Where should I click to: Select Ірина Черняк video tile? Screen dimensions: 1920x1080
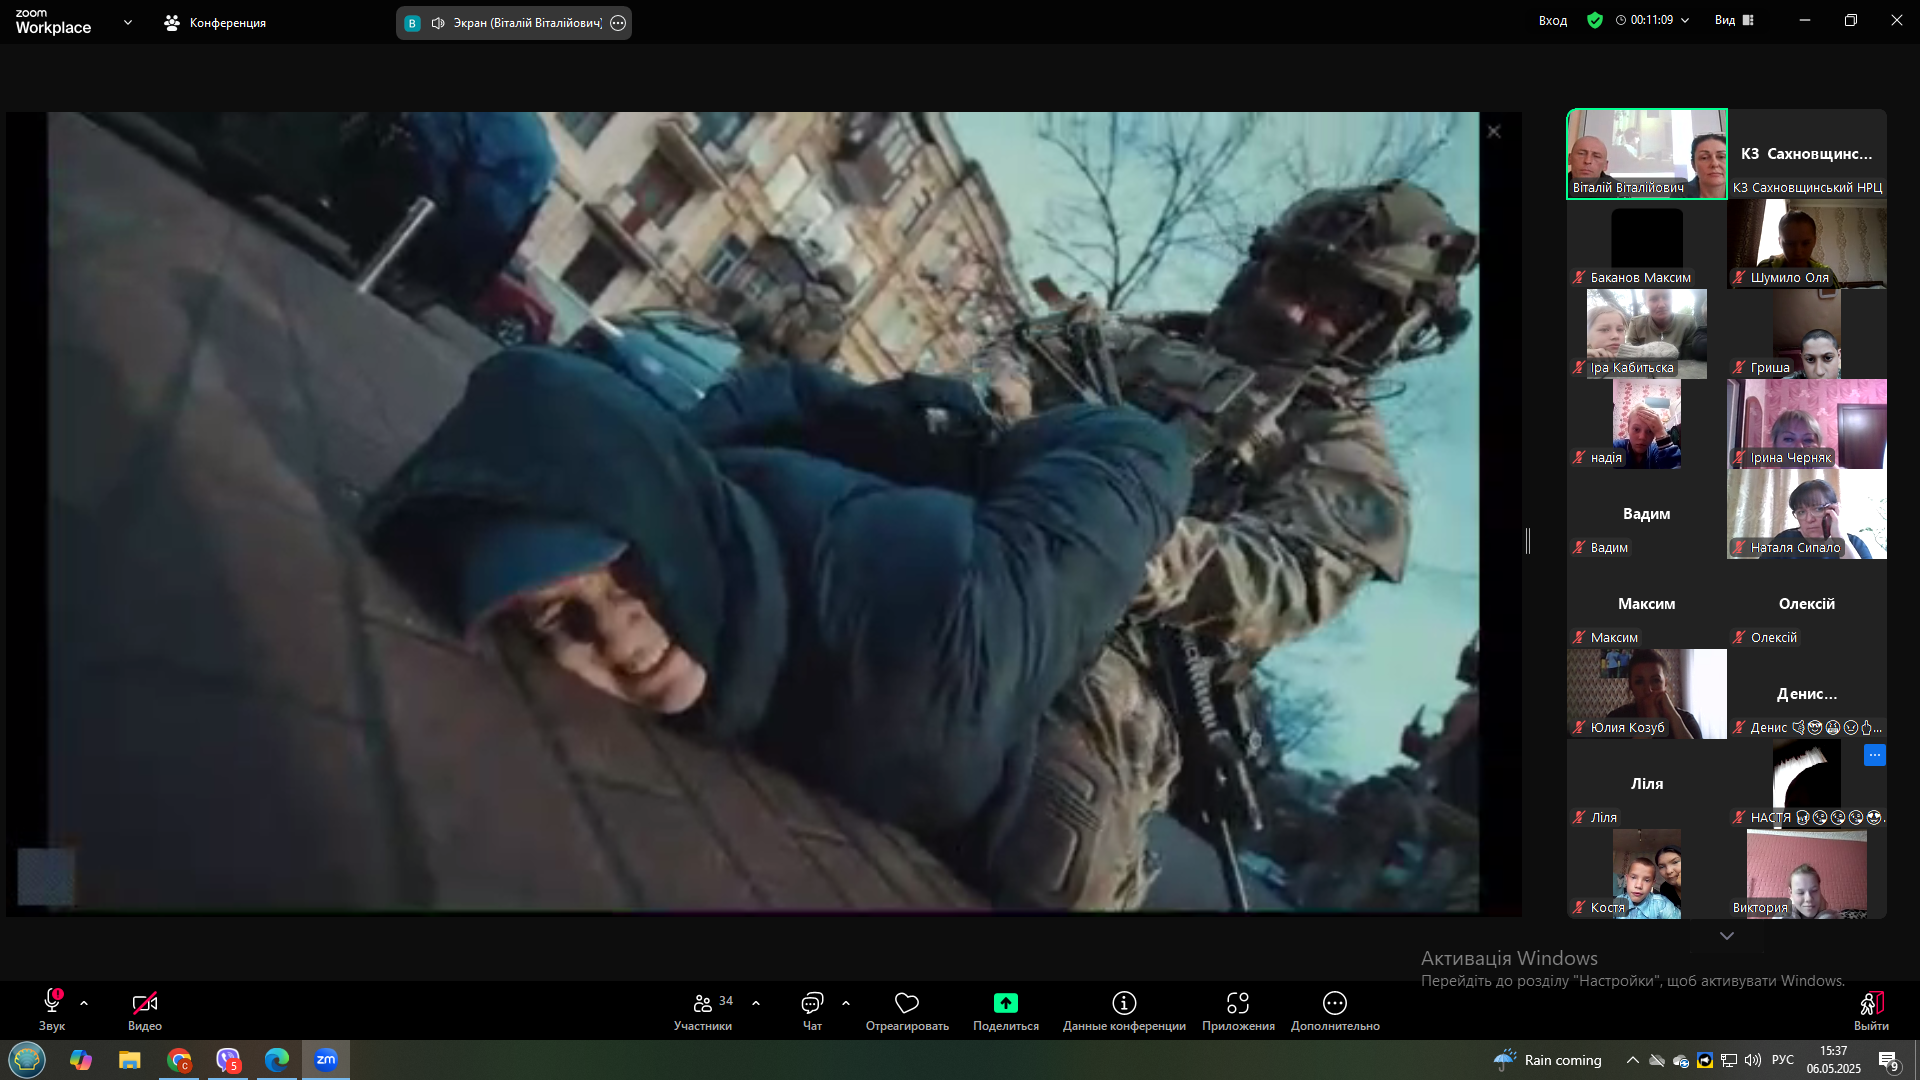point(1807,424)
